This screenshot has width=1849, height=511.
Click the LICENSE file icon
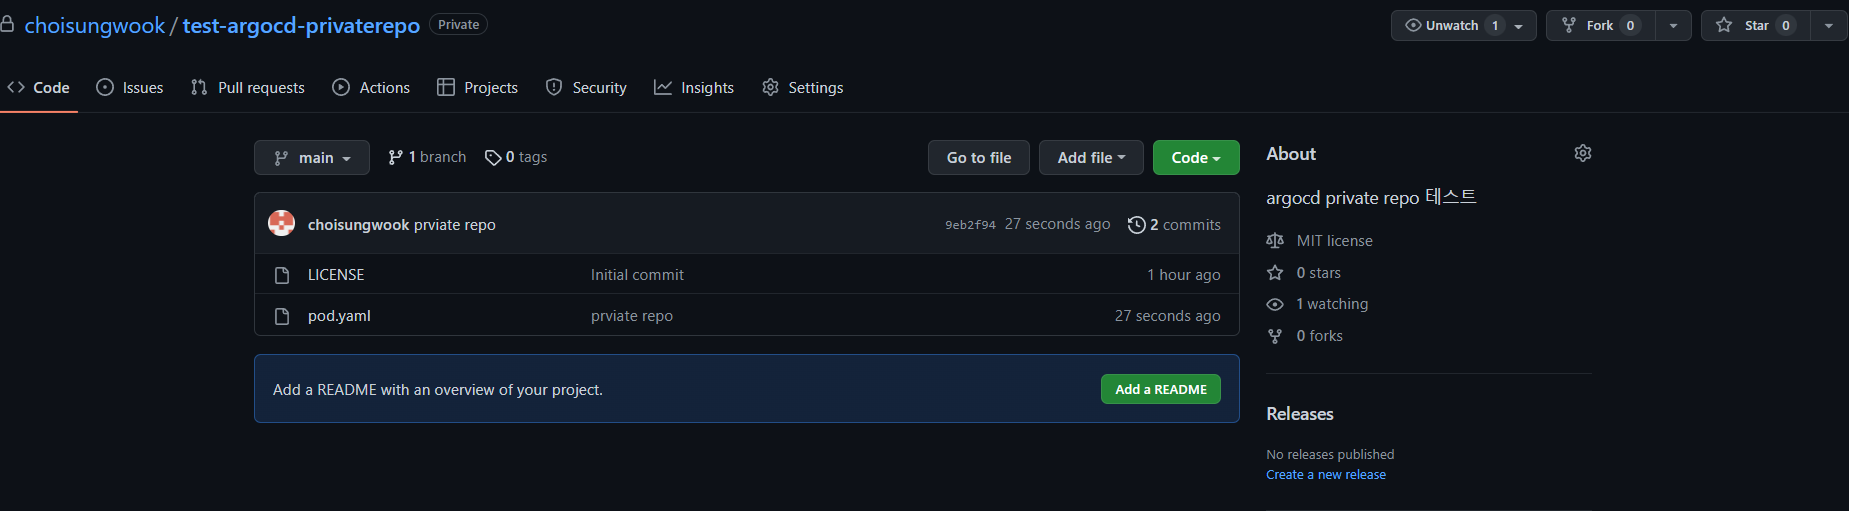pos(282,275)
